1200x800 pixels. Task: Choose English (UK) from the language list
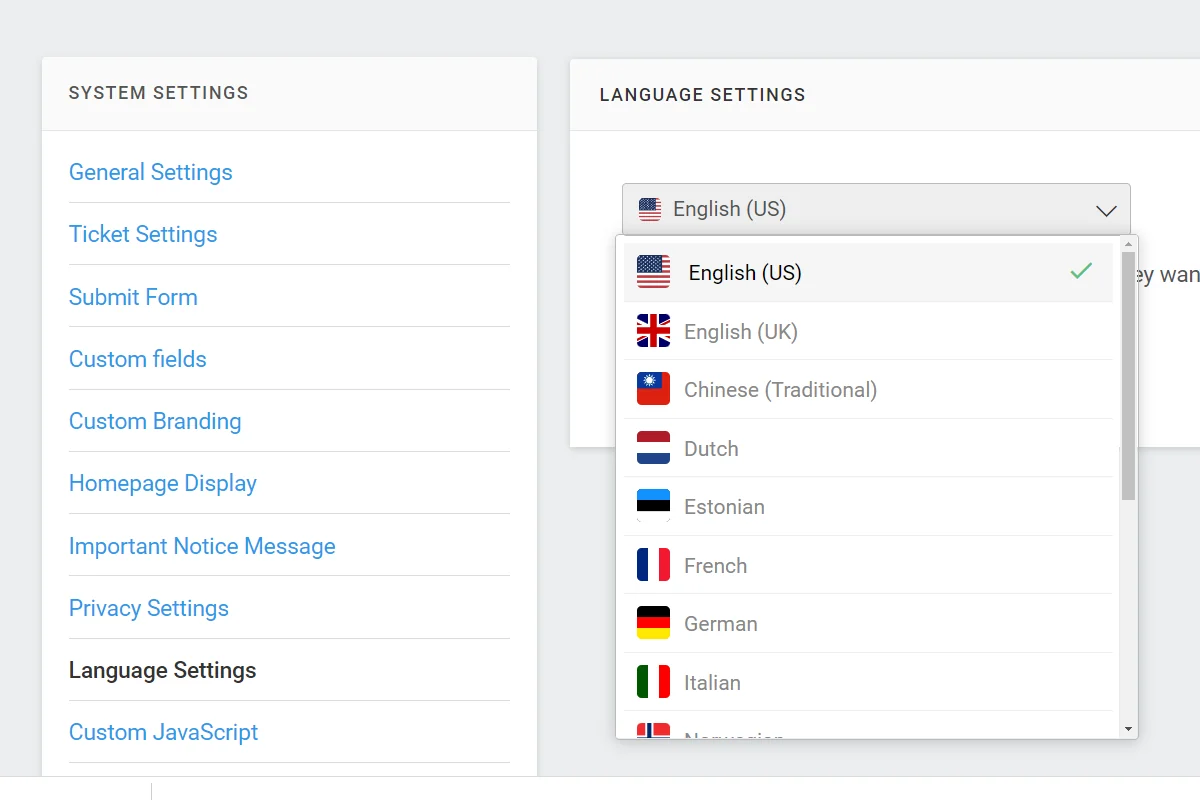click(868, 331)
